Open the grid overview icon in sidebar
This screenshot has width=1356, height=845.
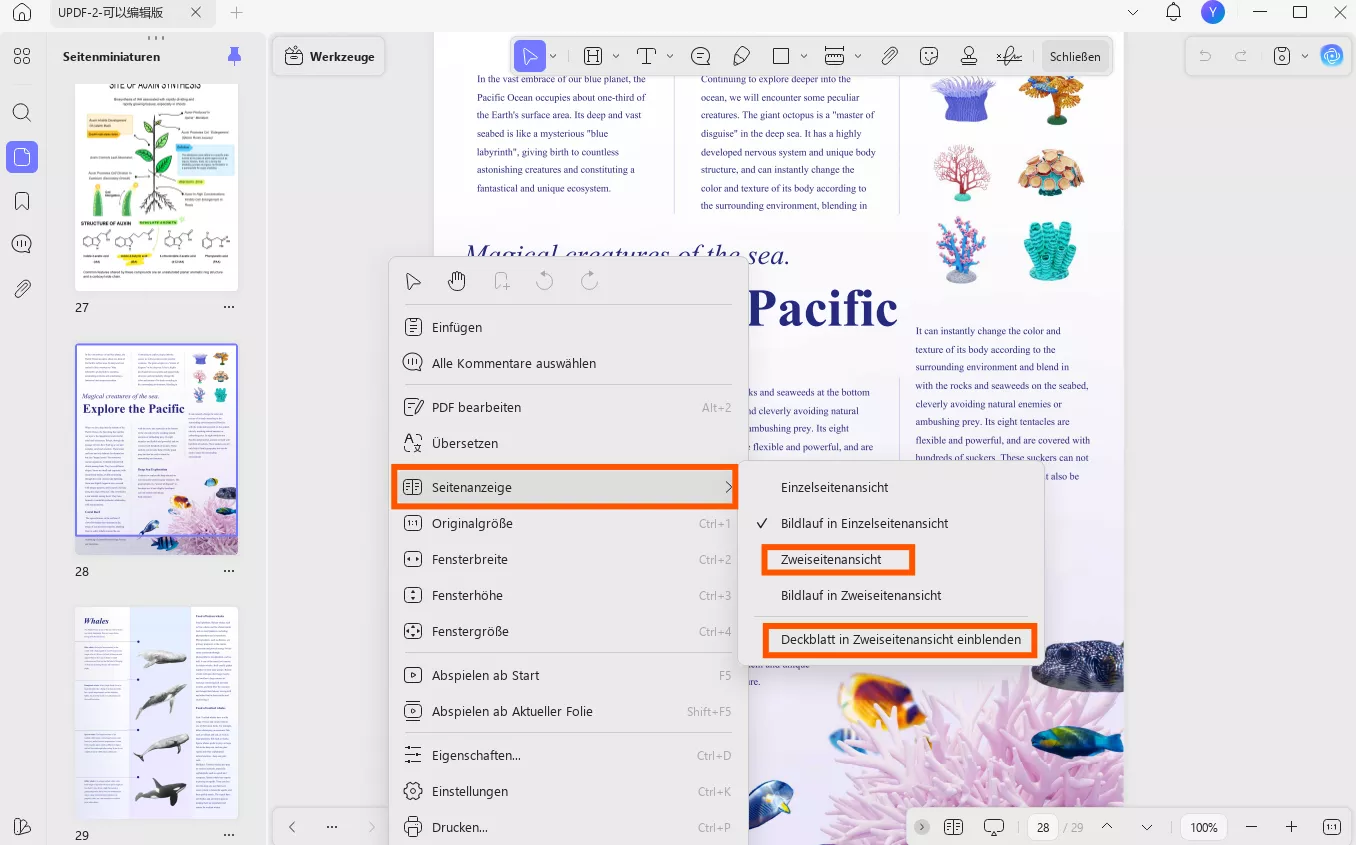pyautogui.click(x=22, y=56)
